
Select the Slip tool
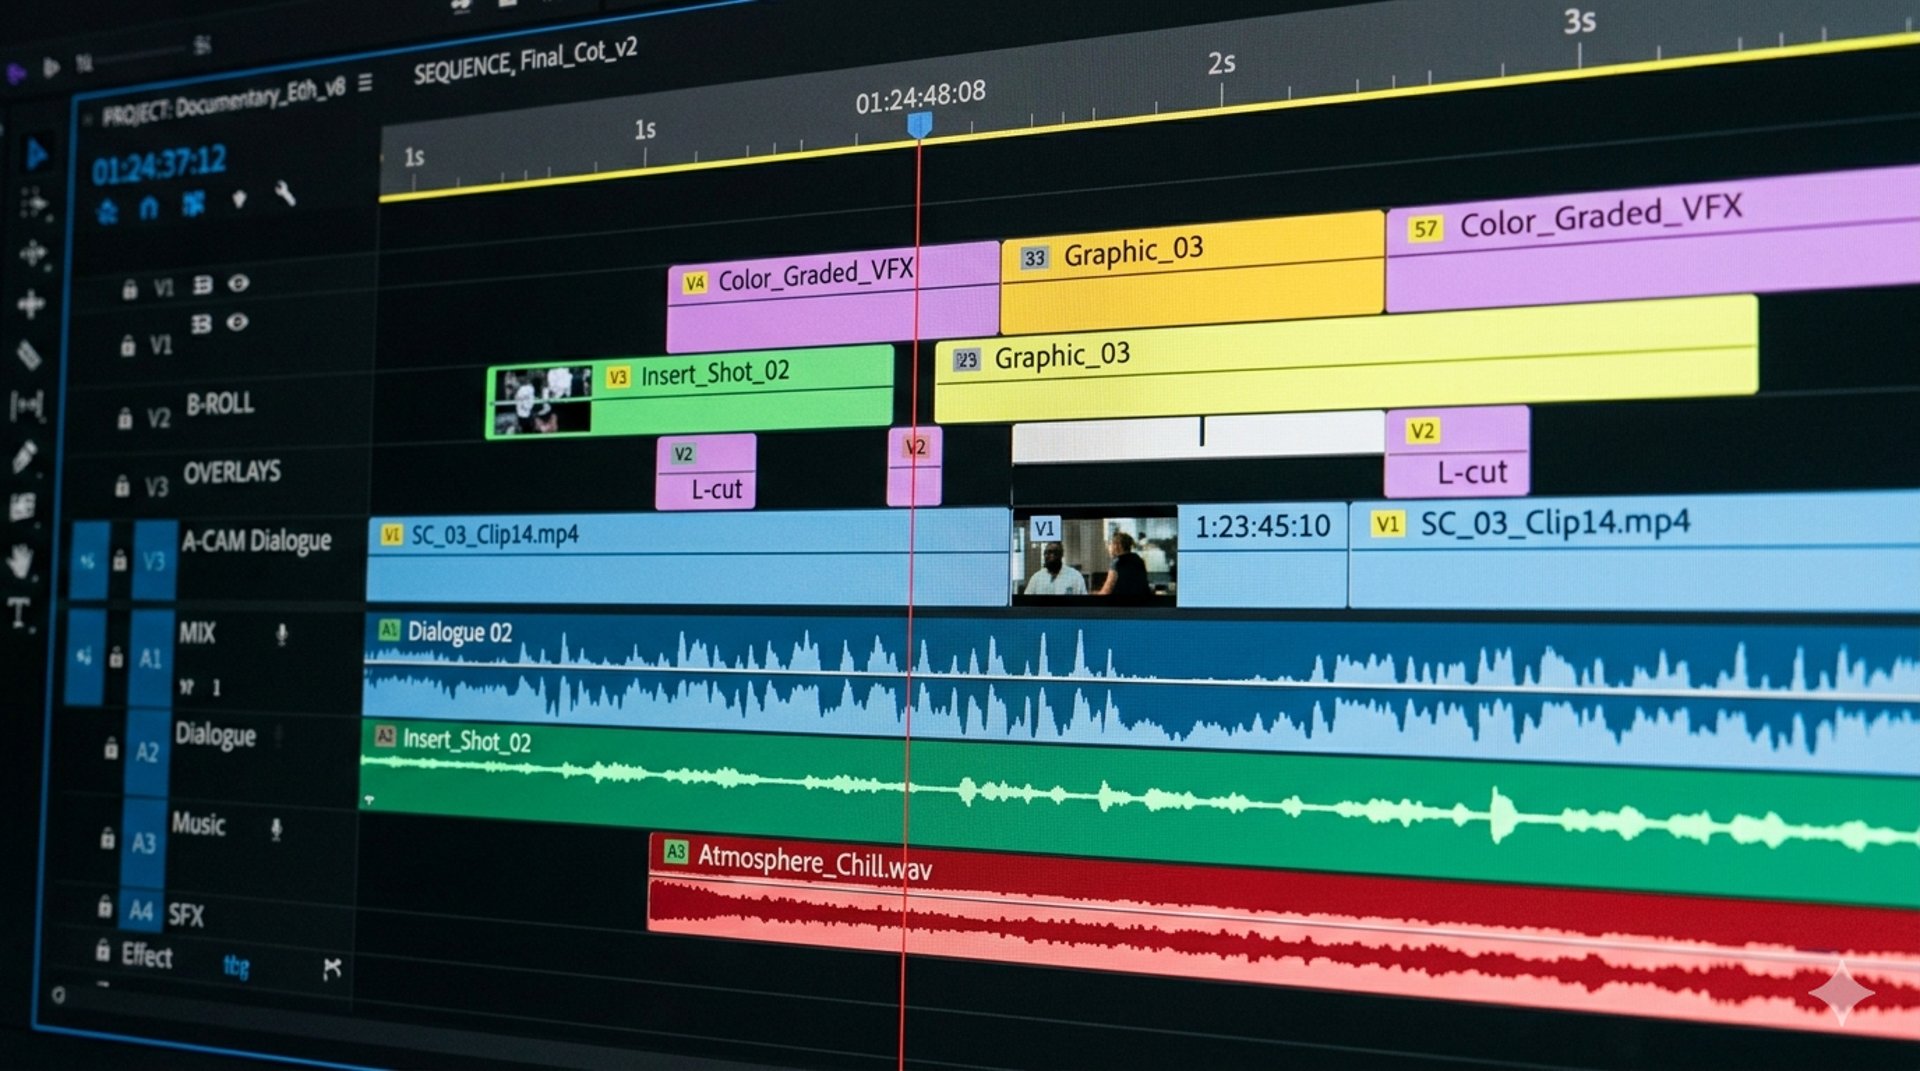click(26, 405)
